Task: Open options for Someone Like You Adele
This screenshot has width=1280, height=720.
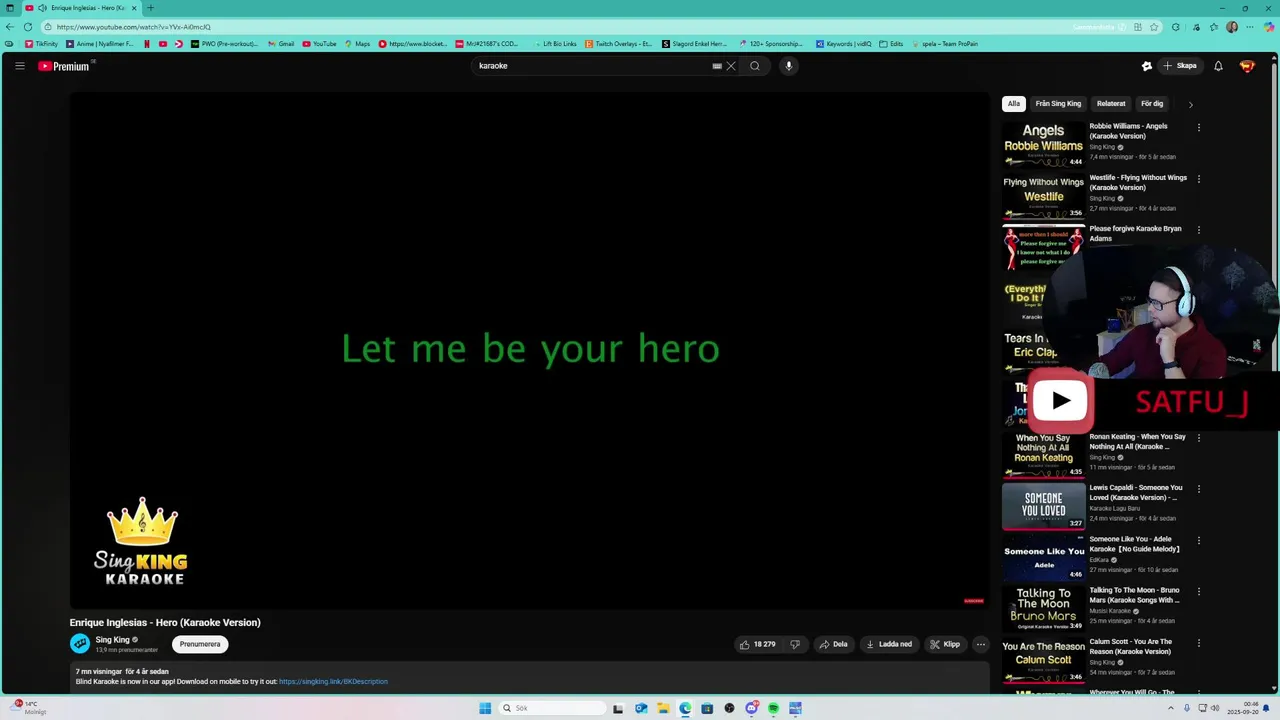Action: tap(1198, 541)
